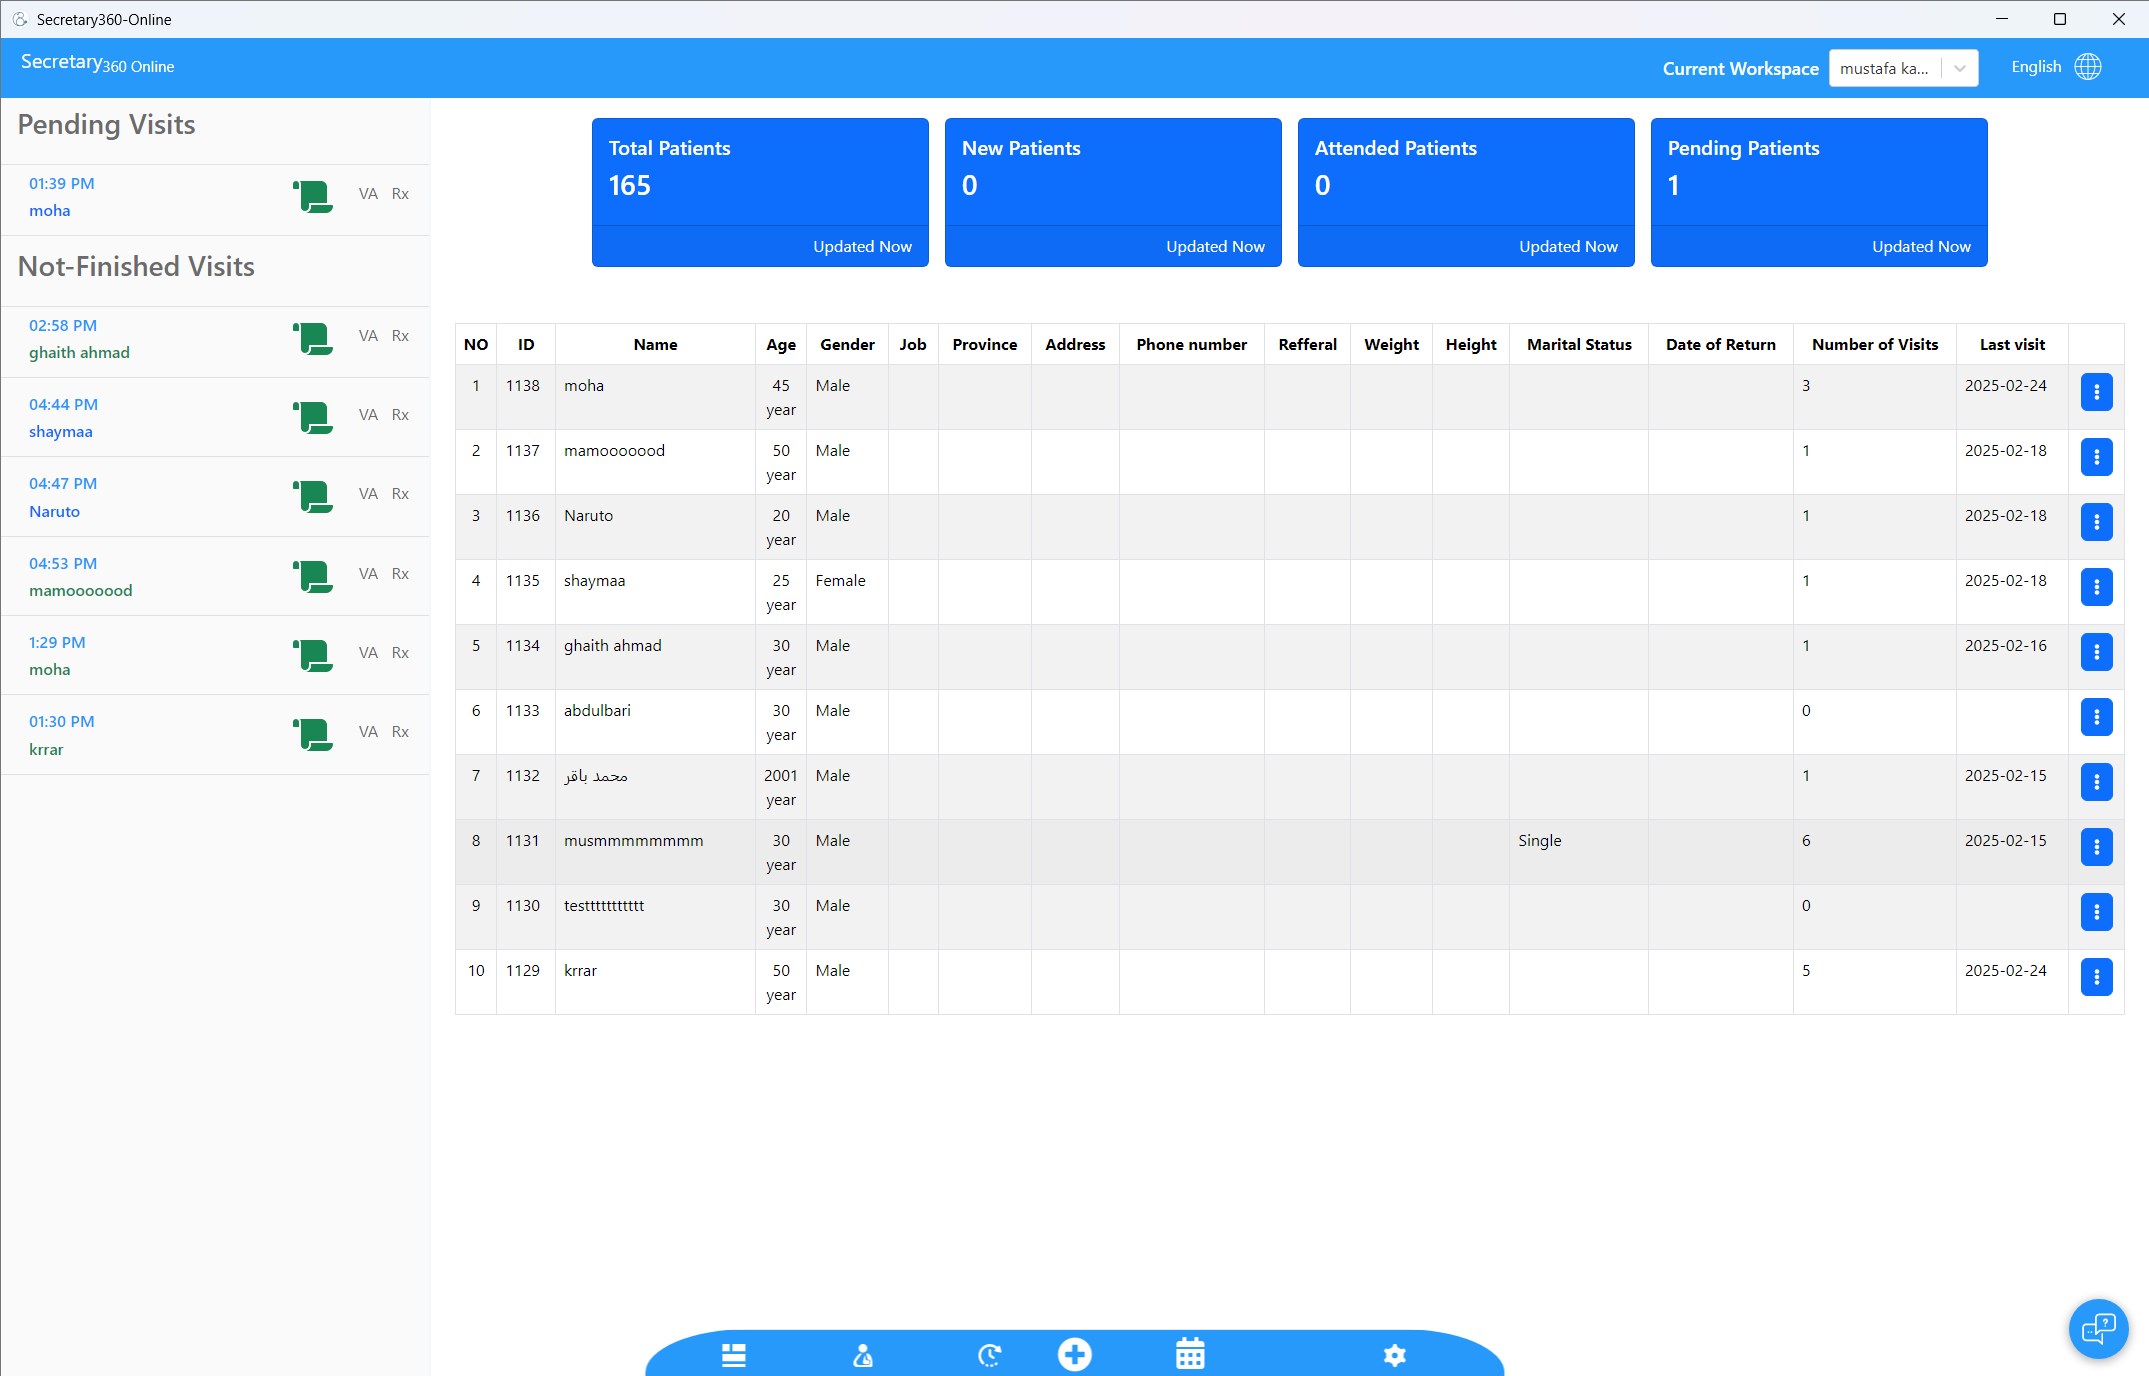The image size is (2149, 1376).
Task: Select the Pending Patients card
Action: click(x=1818, y=192)
